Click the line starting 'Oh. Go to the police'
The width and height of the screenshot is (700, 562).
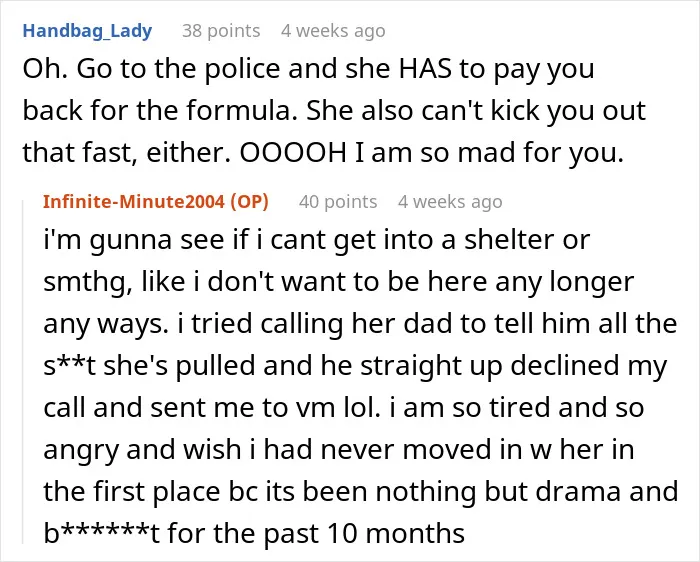(x=308, y=69)
